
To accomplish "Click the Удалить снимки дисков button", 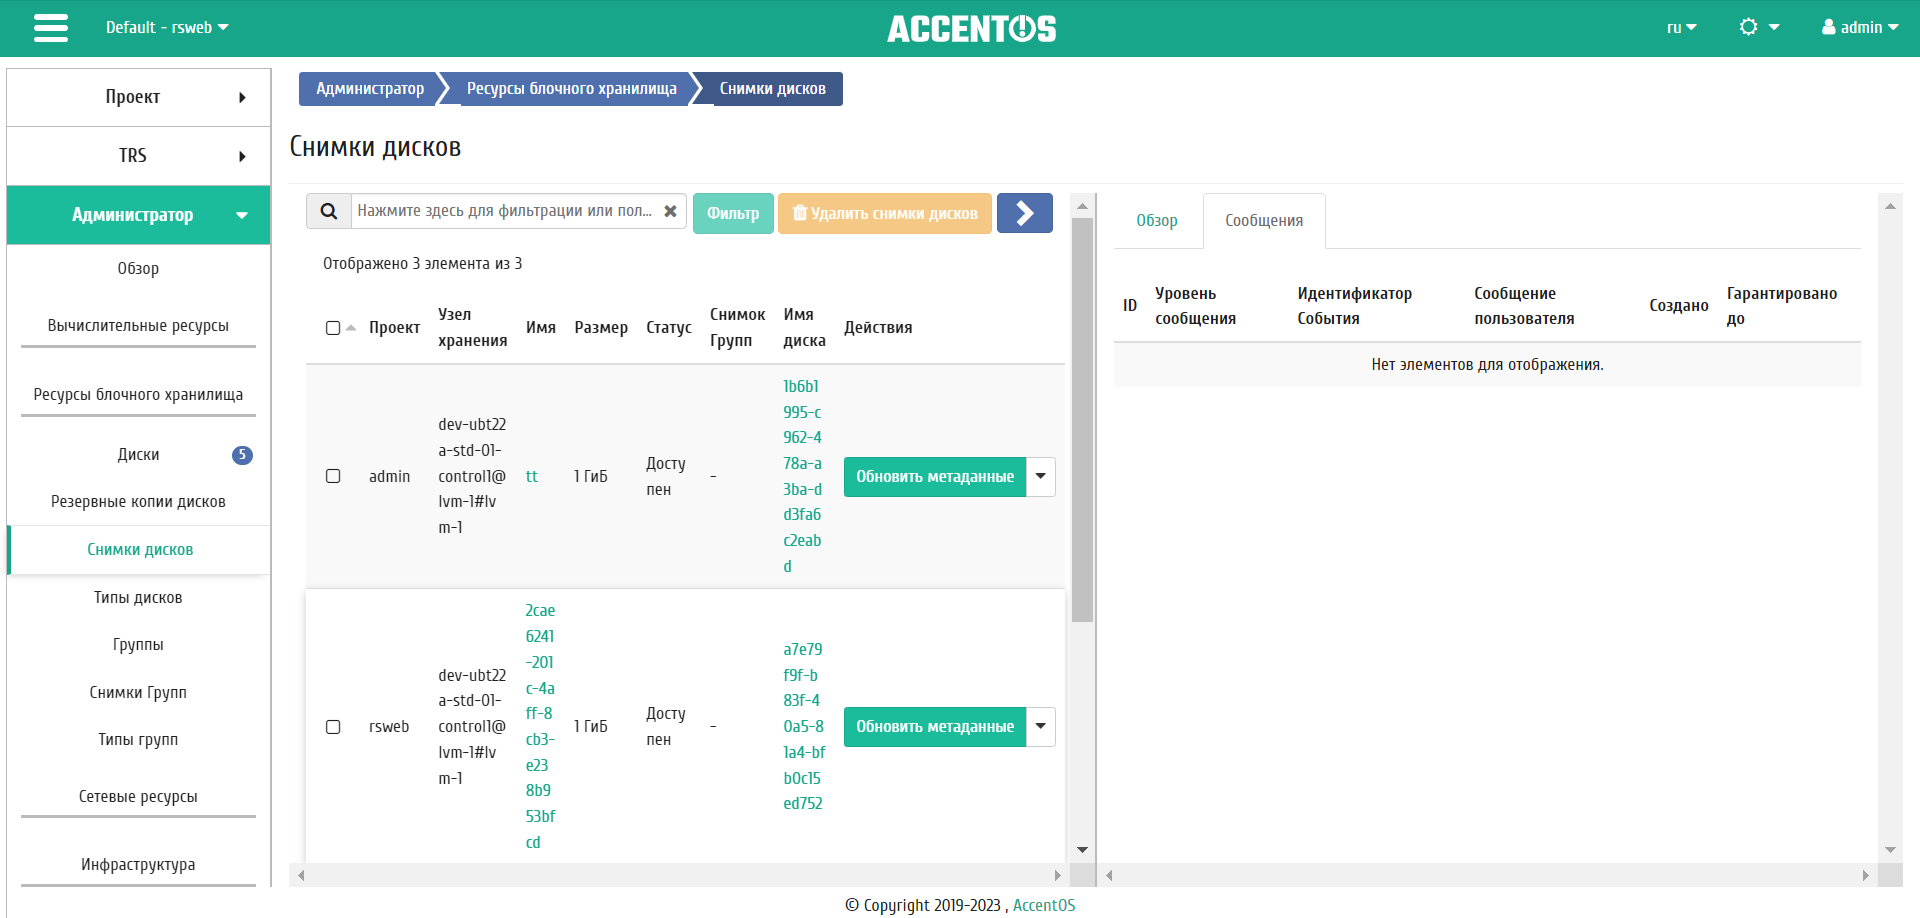I will point(885,213).
